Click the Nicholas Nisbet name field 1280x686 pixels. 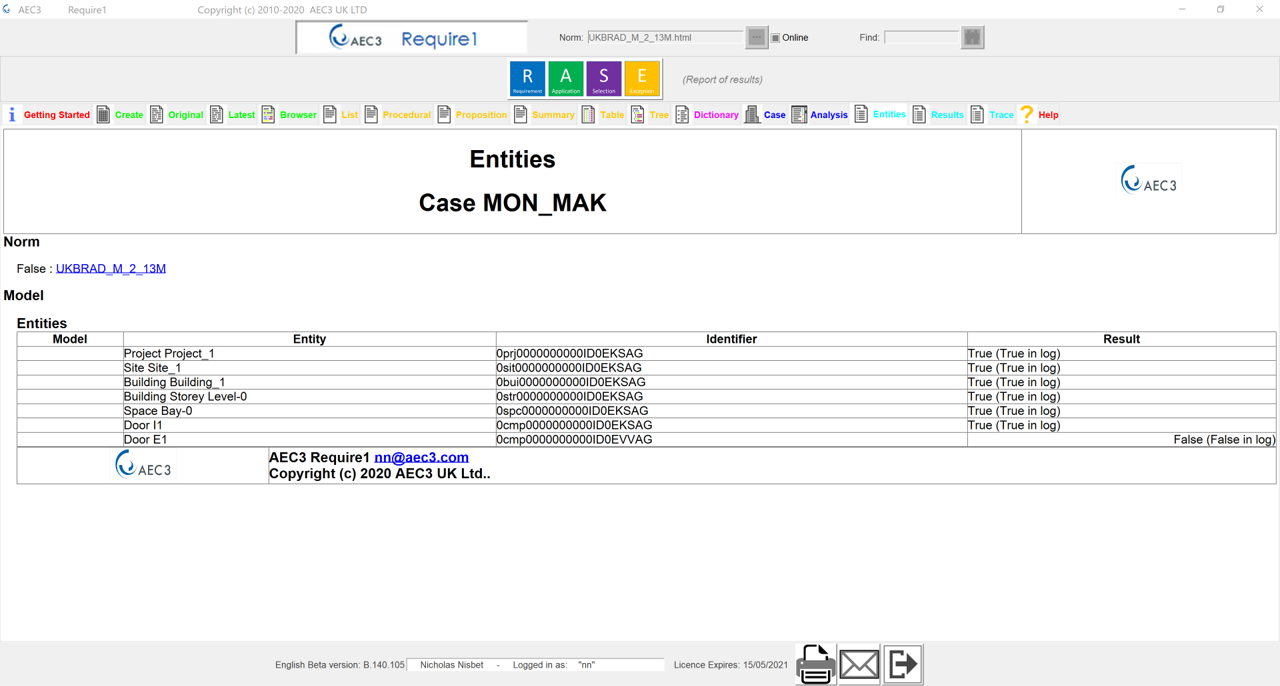[451, 665]
